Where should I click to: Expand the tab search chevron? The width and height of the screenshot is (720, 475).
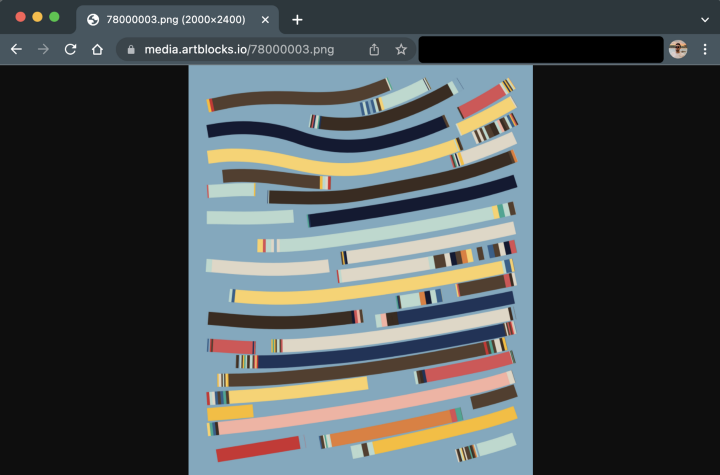click(704, 19)
